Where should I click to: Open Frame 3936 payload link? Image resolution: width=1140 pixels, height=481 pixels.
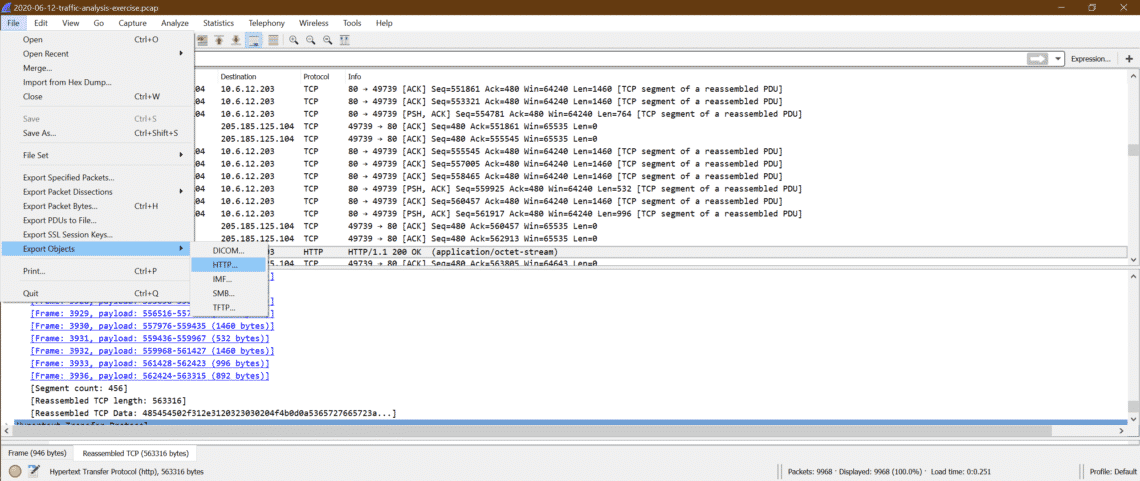coord(150,376)
